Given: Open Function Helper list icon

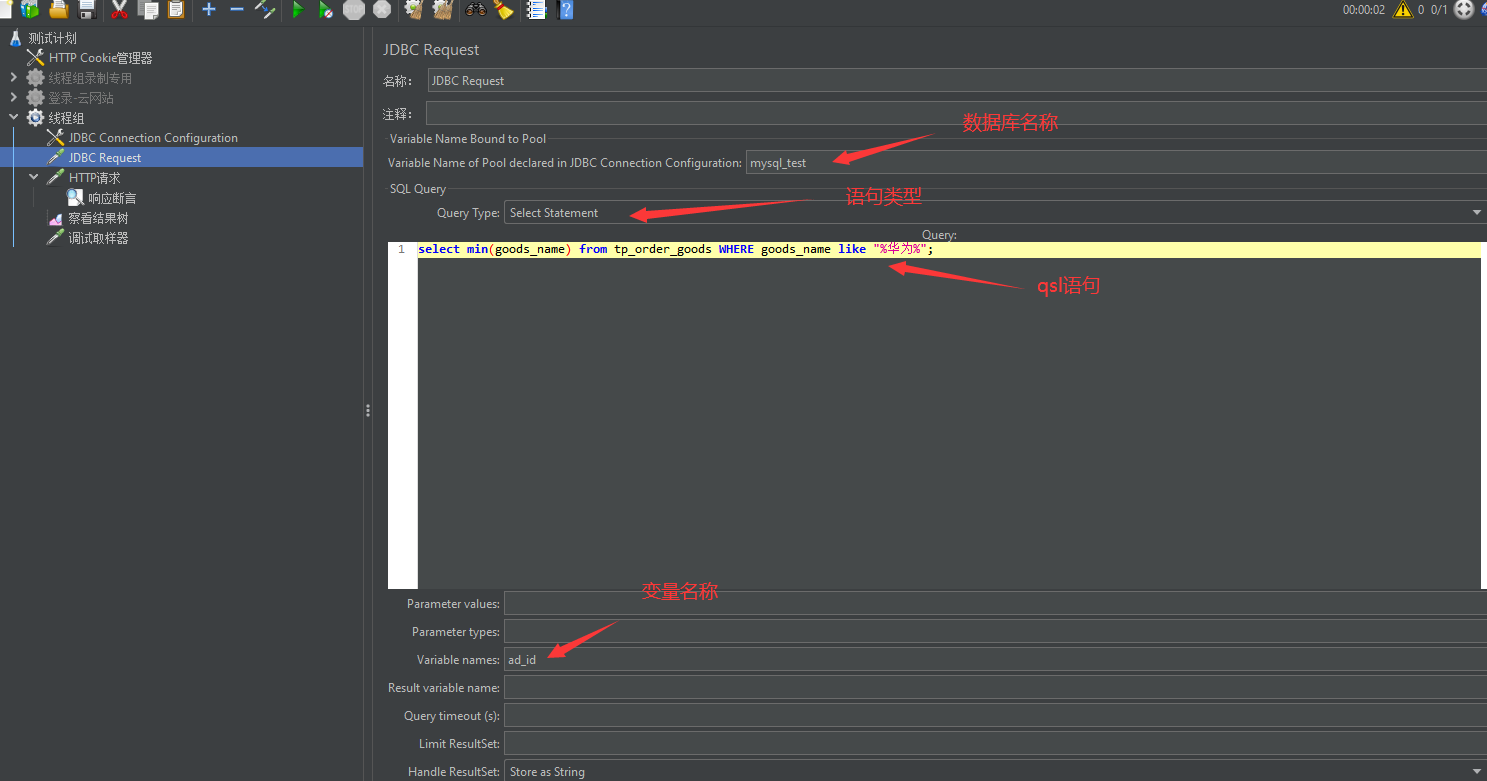Looking at the screenshot, I should tap(536, 9).
